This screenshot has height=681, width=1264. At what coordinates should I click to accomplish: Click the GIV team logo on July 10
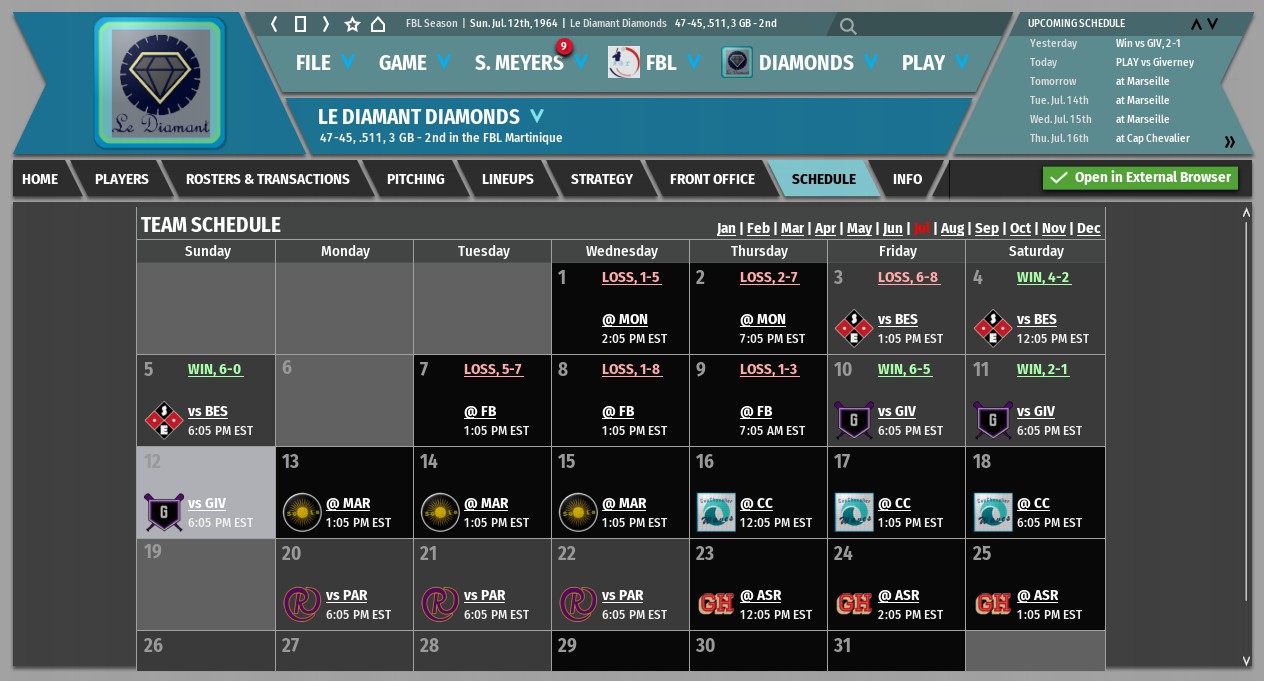click(854, 420)
